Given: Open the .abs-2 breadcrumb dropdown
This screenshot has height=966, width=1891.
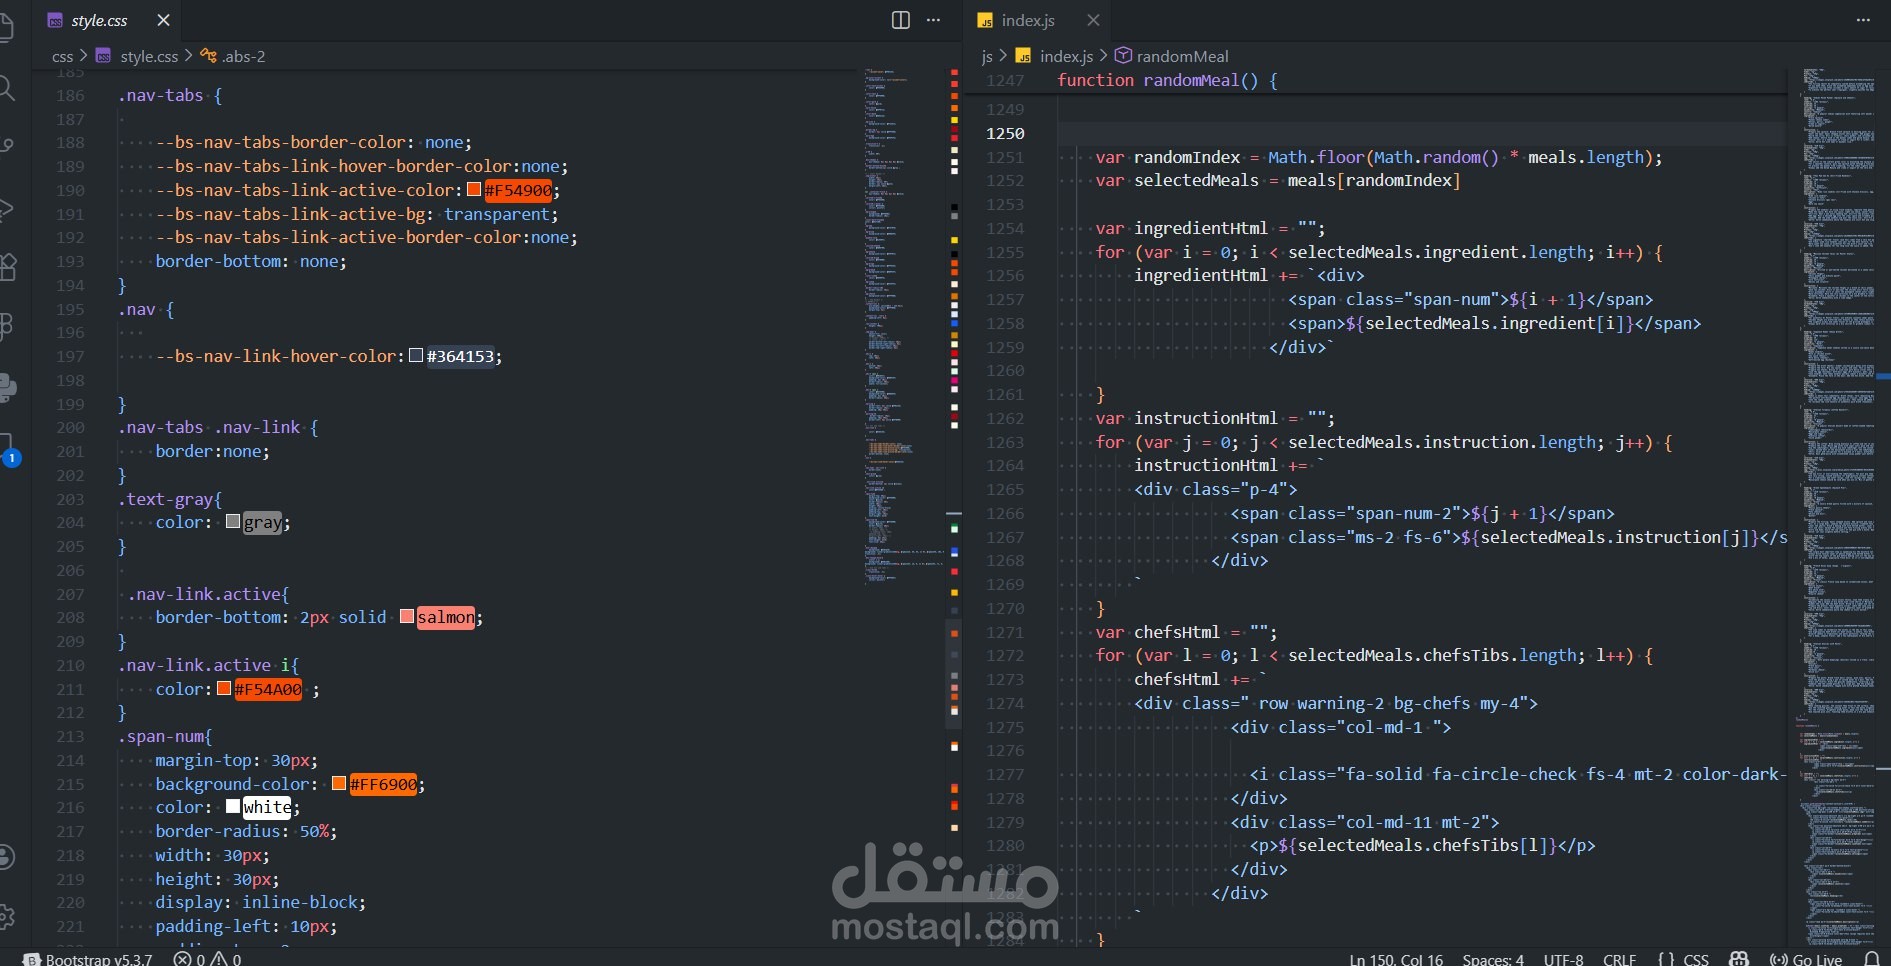Looking at the screenshot, I should [x=243, y=56].
